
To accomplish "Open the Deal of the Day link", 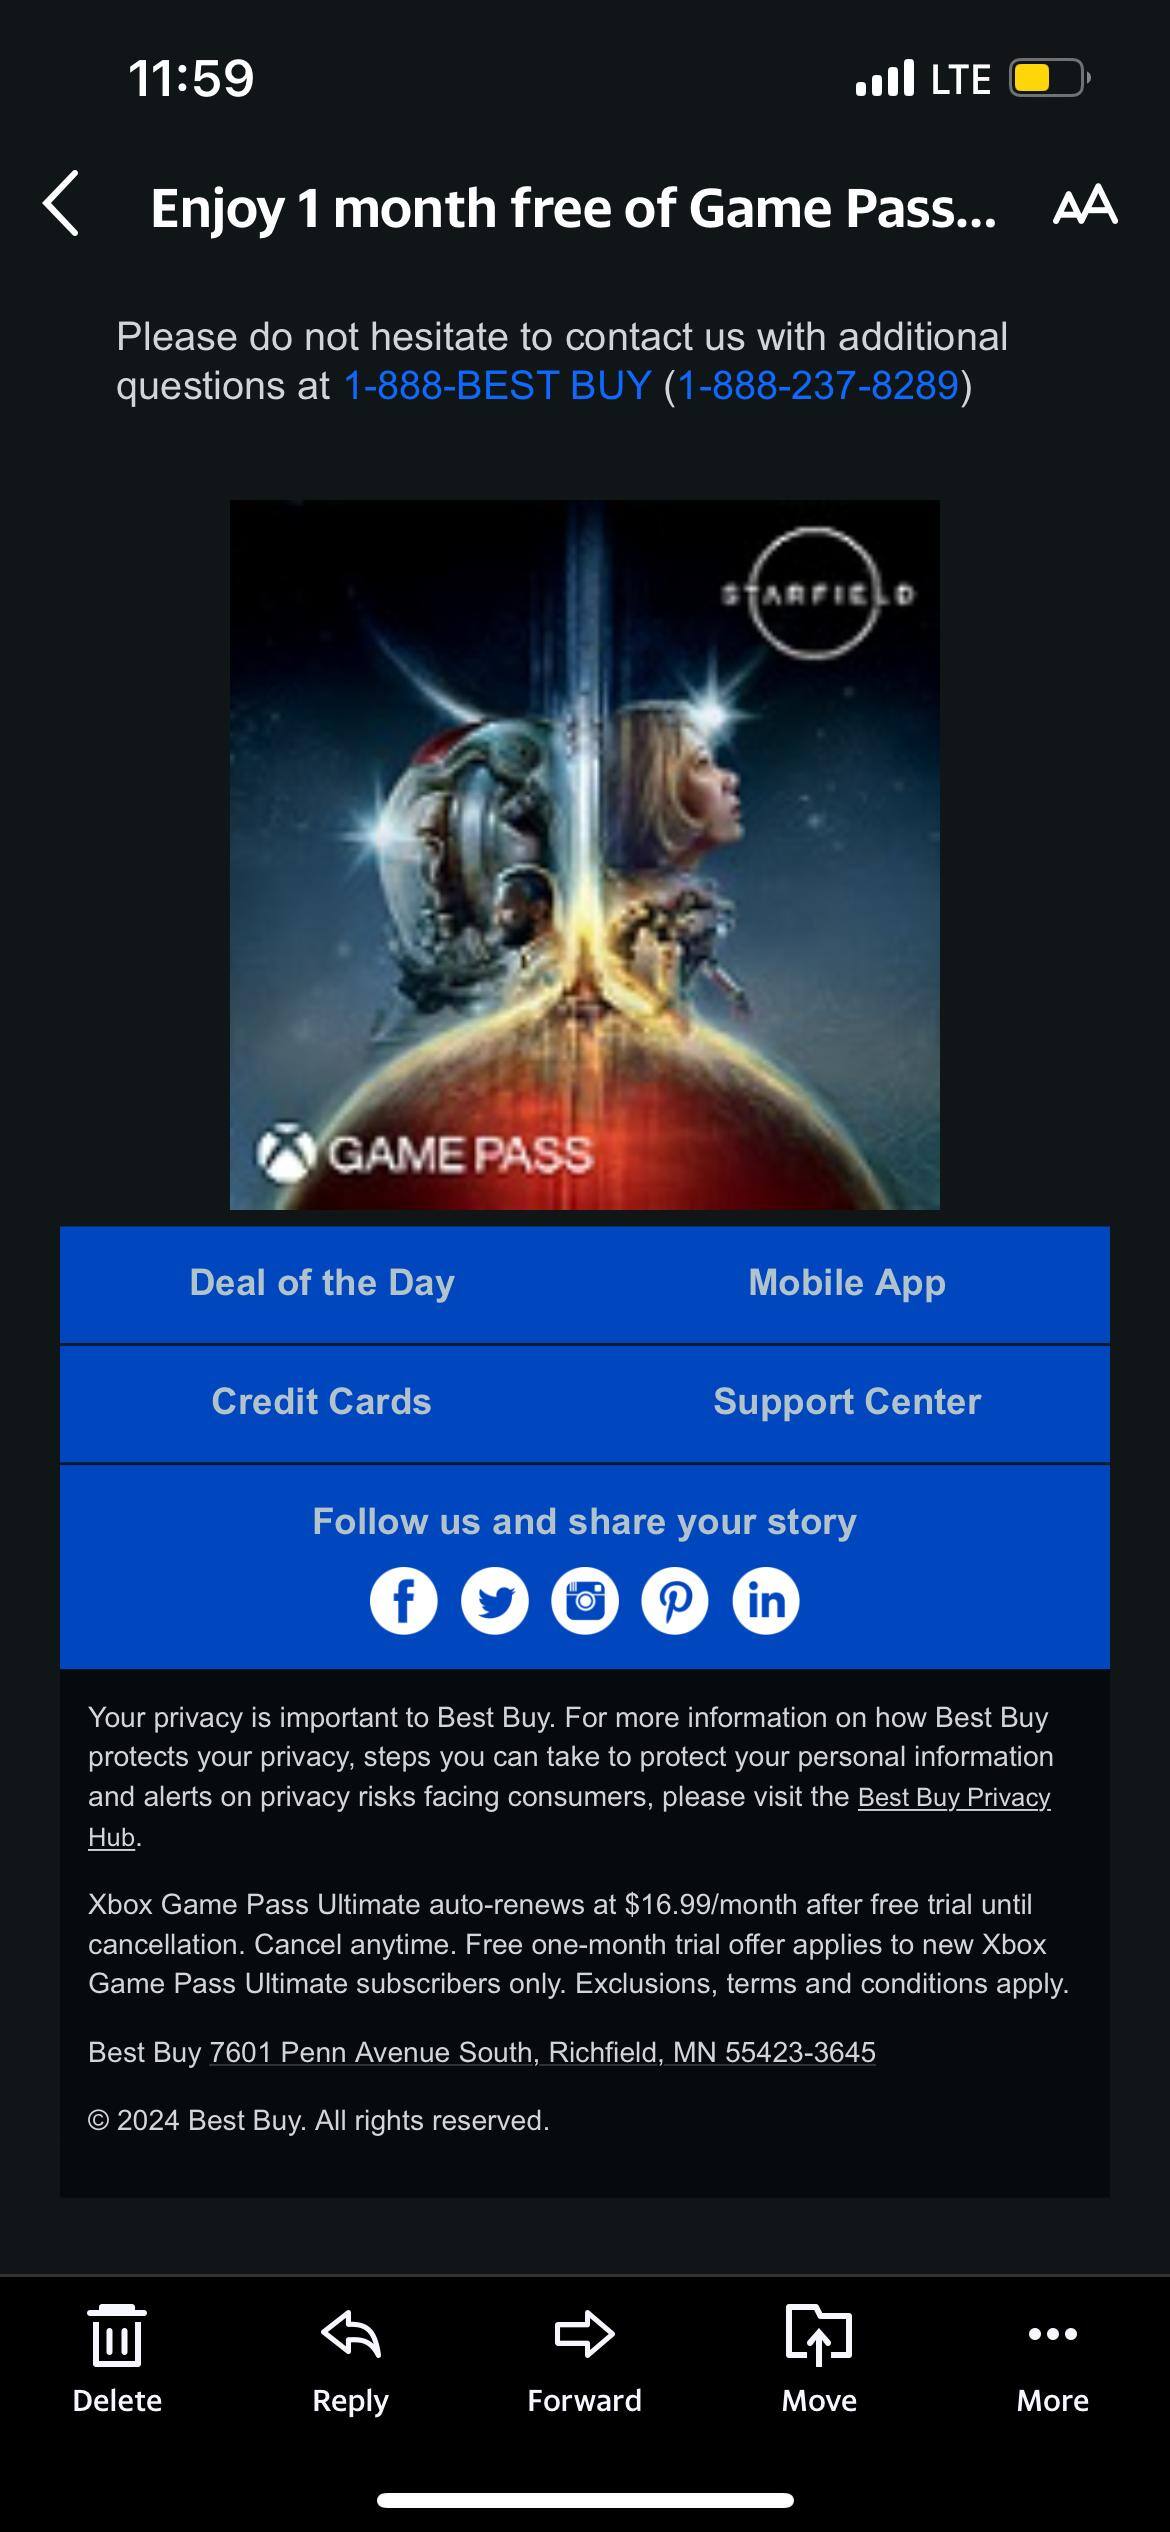I will [x=322, y=1283].
